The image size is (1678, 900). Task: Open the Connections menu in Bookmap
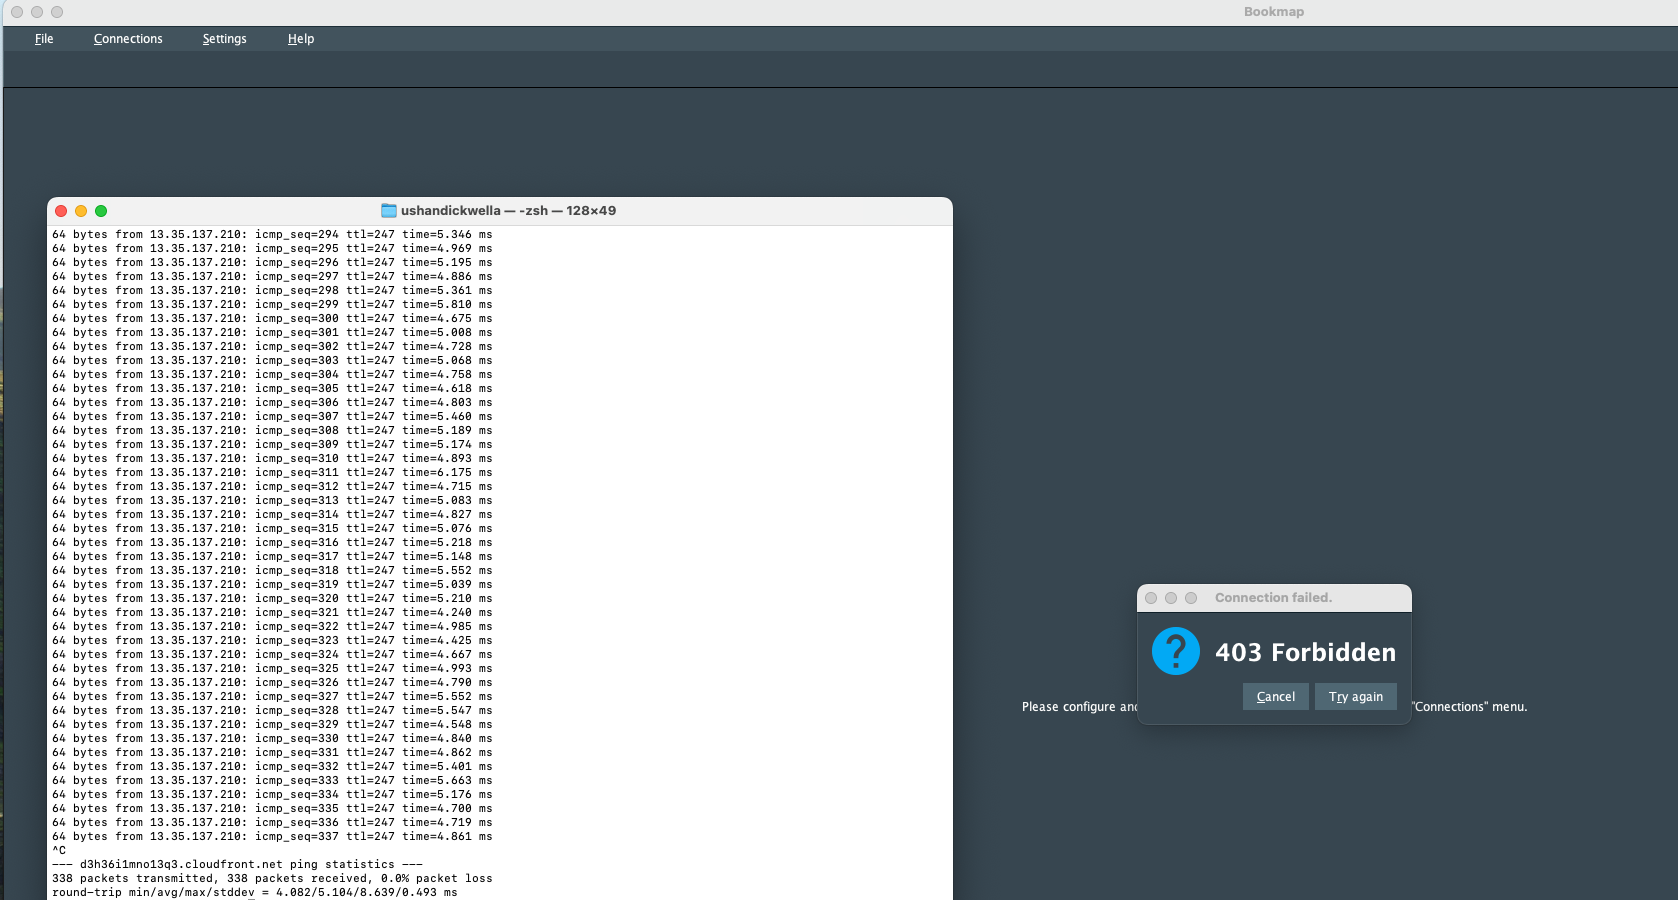[x=128, y=38]
